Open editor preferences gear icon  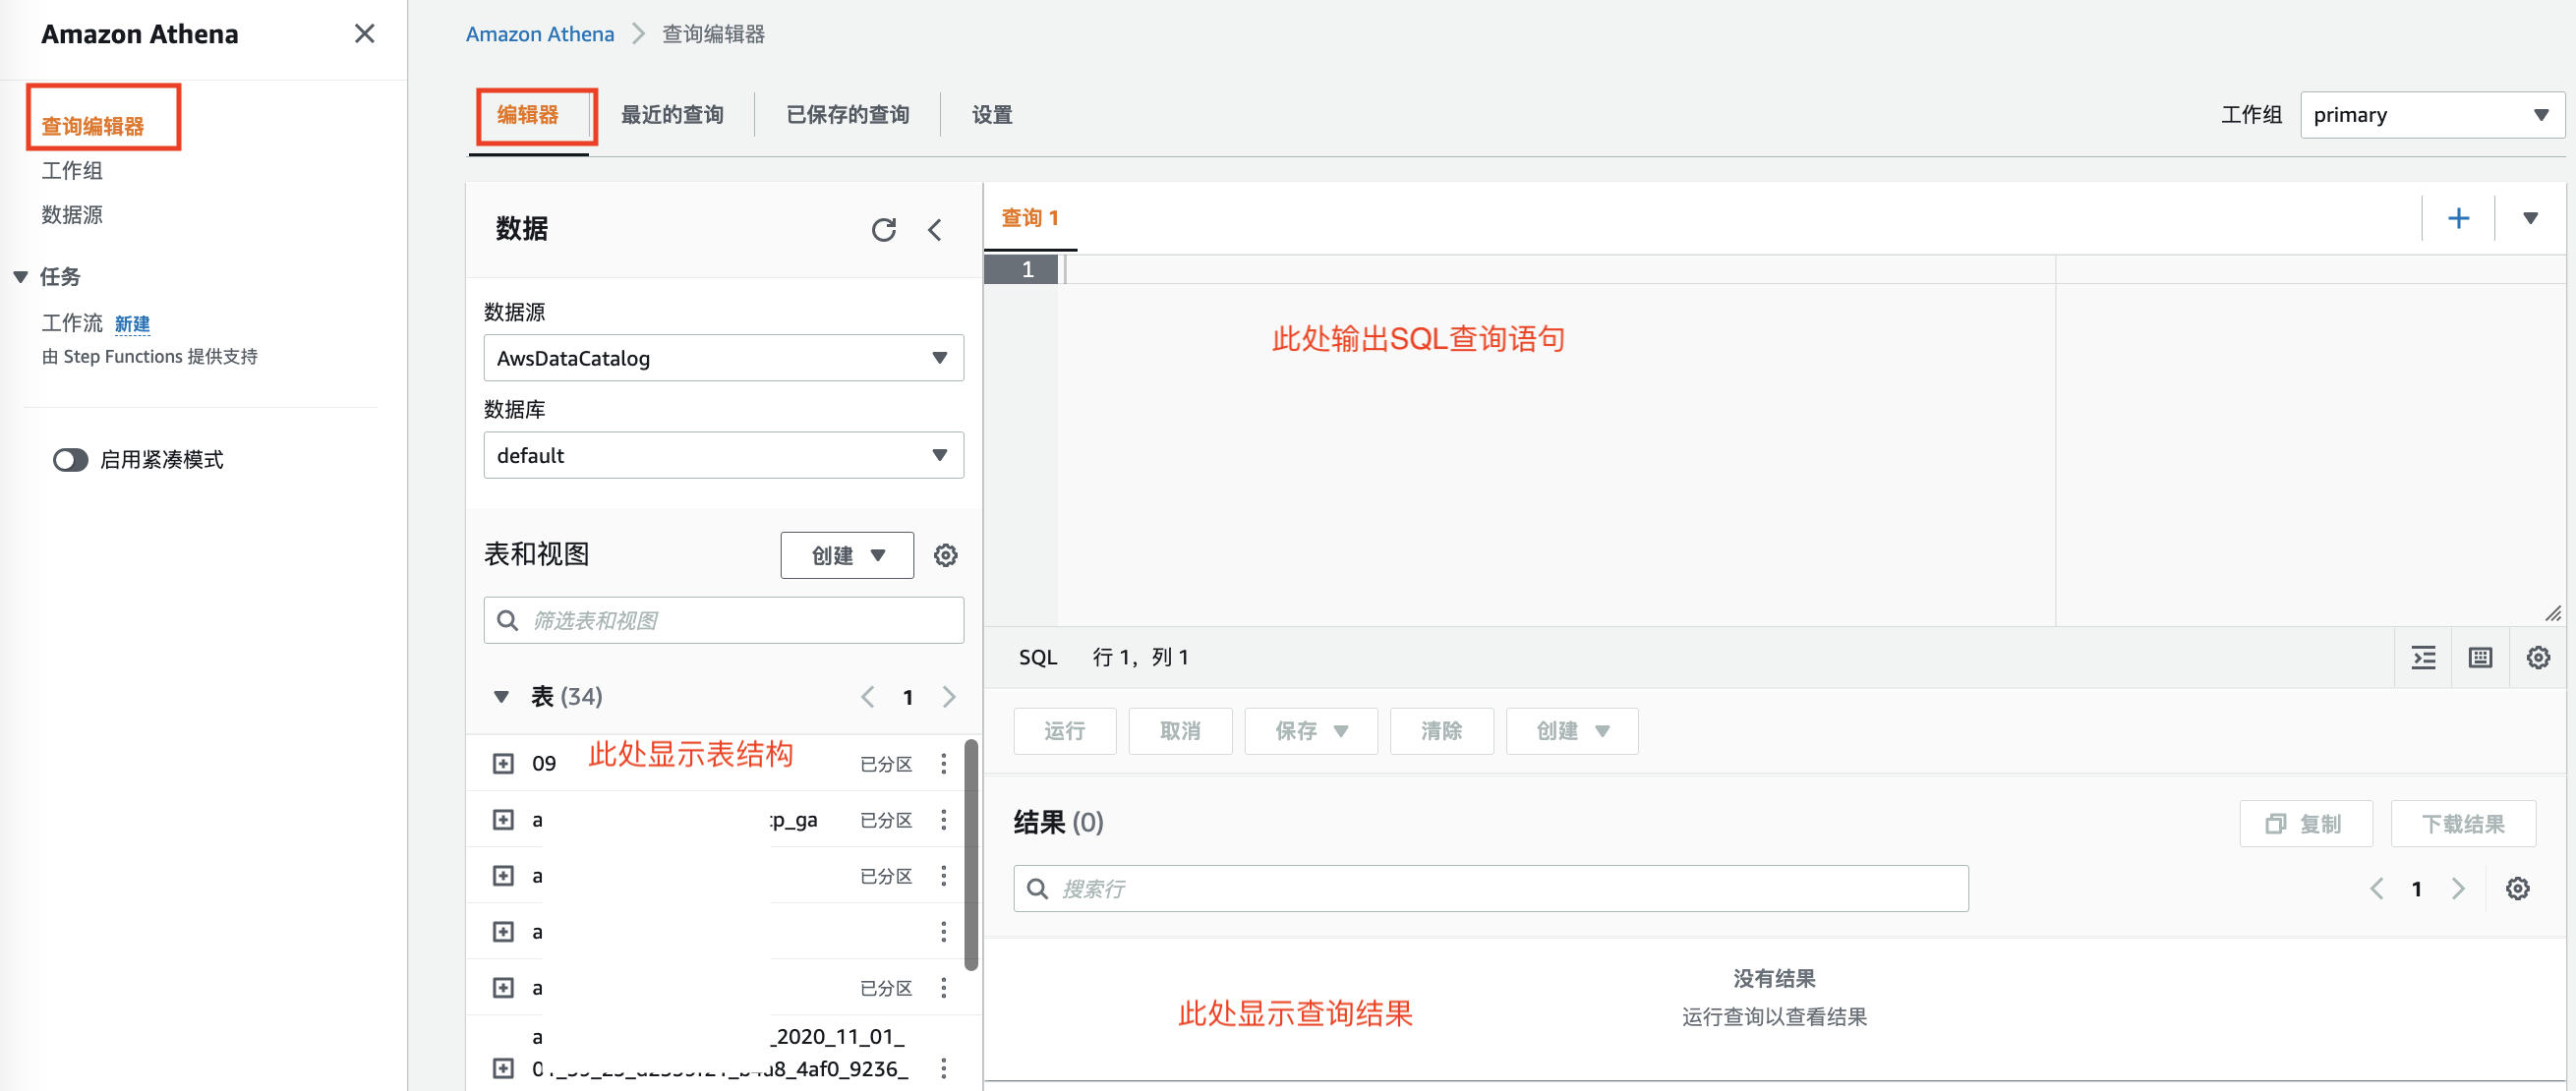2537,657
